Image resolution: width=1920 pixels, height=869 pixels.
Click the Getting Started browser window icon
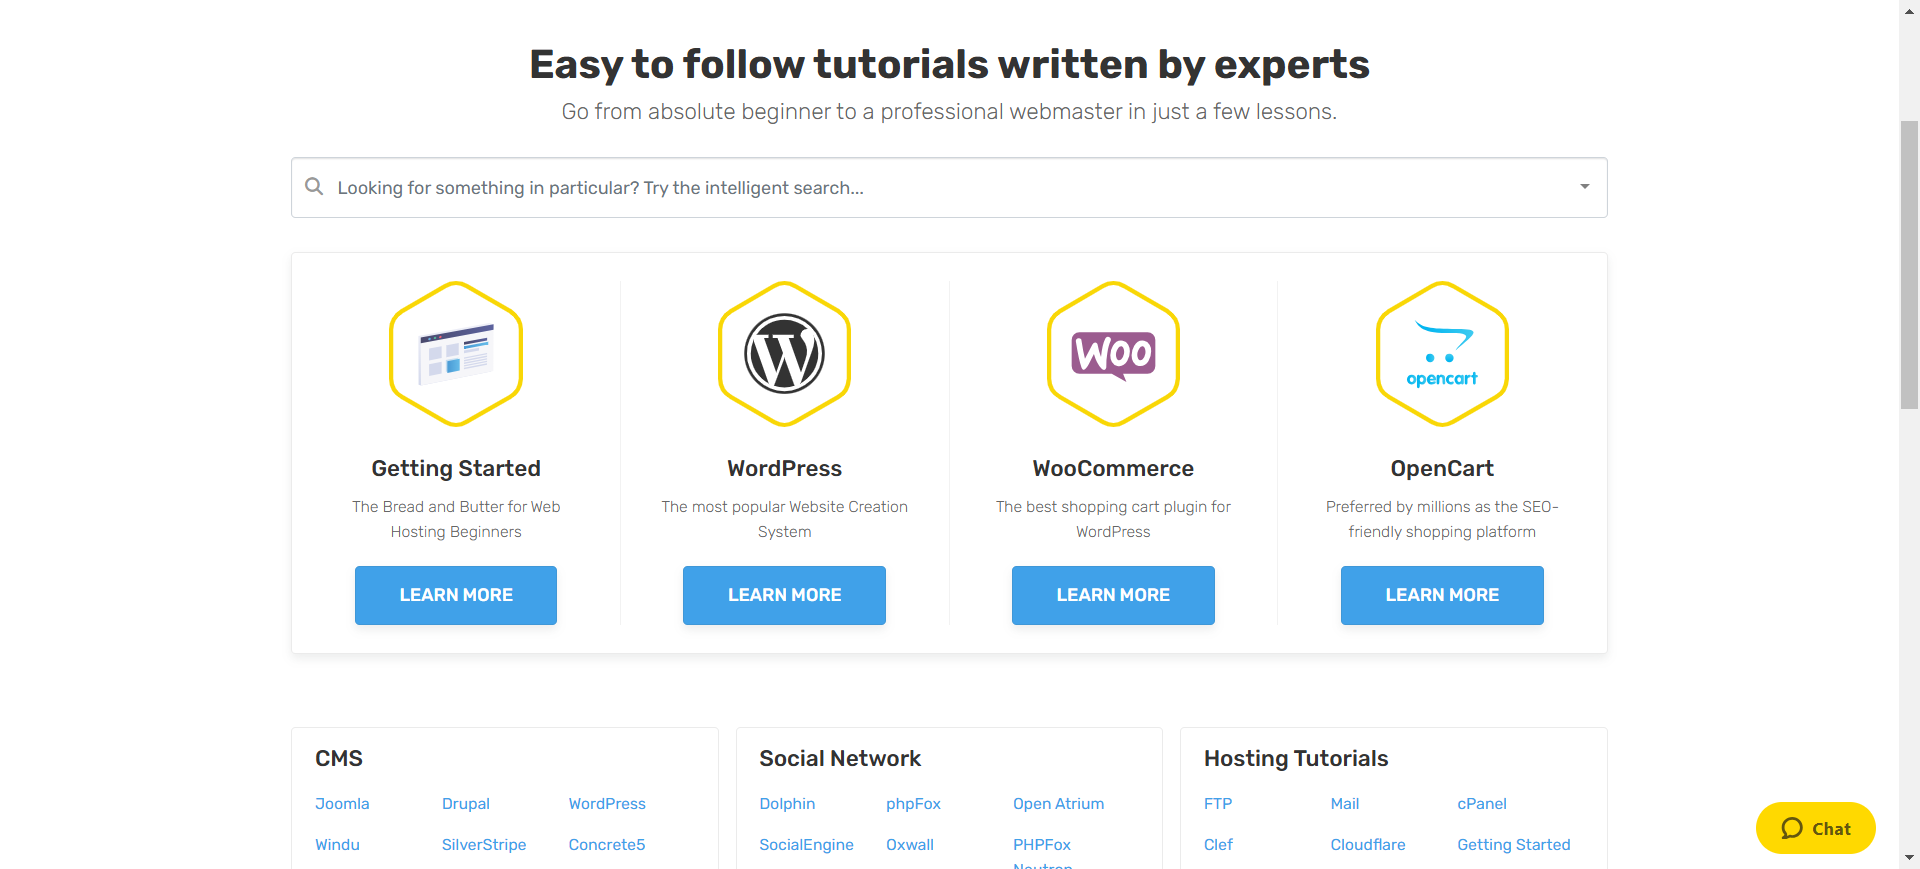point(455,353)
